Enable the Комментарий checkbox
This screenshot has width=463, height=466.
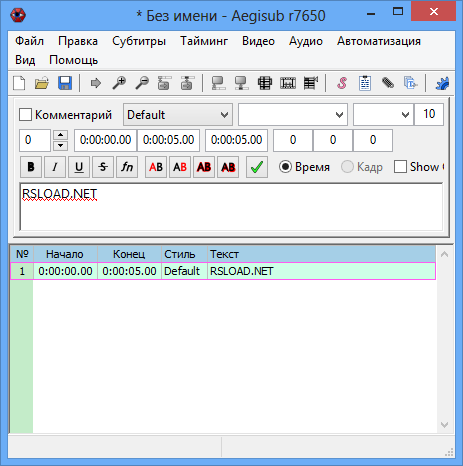click(25, 115)
